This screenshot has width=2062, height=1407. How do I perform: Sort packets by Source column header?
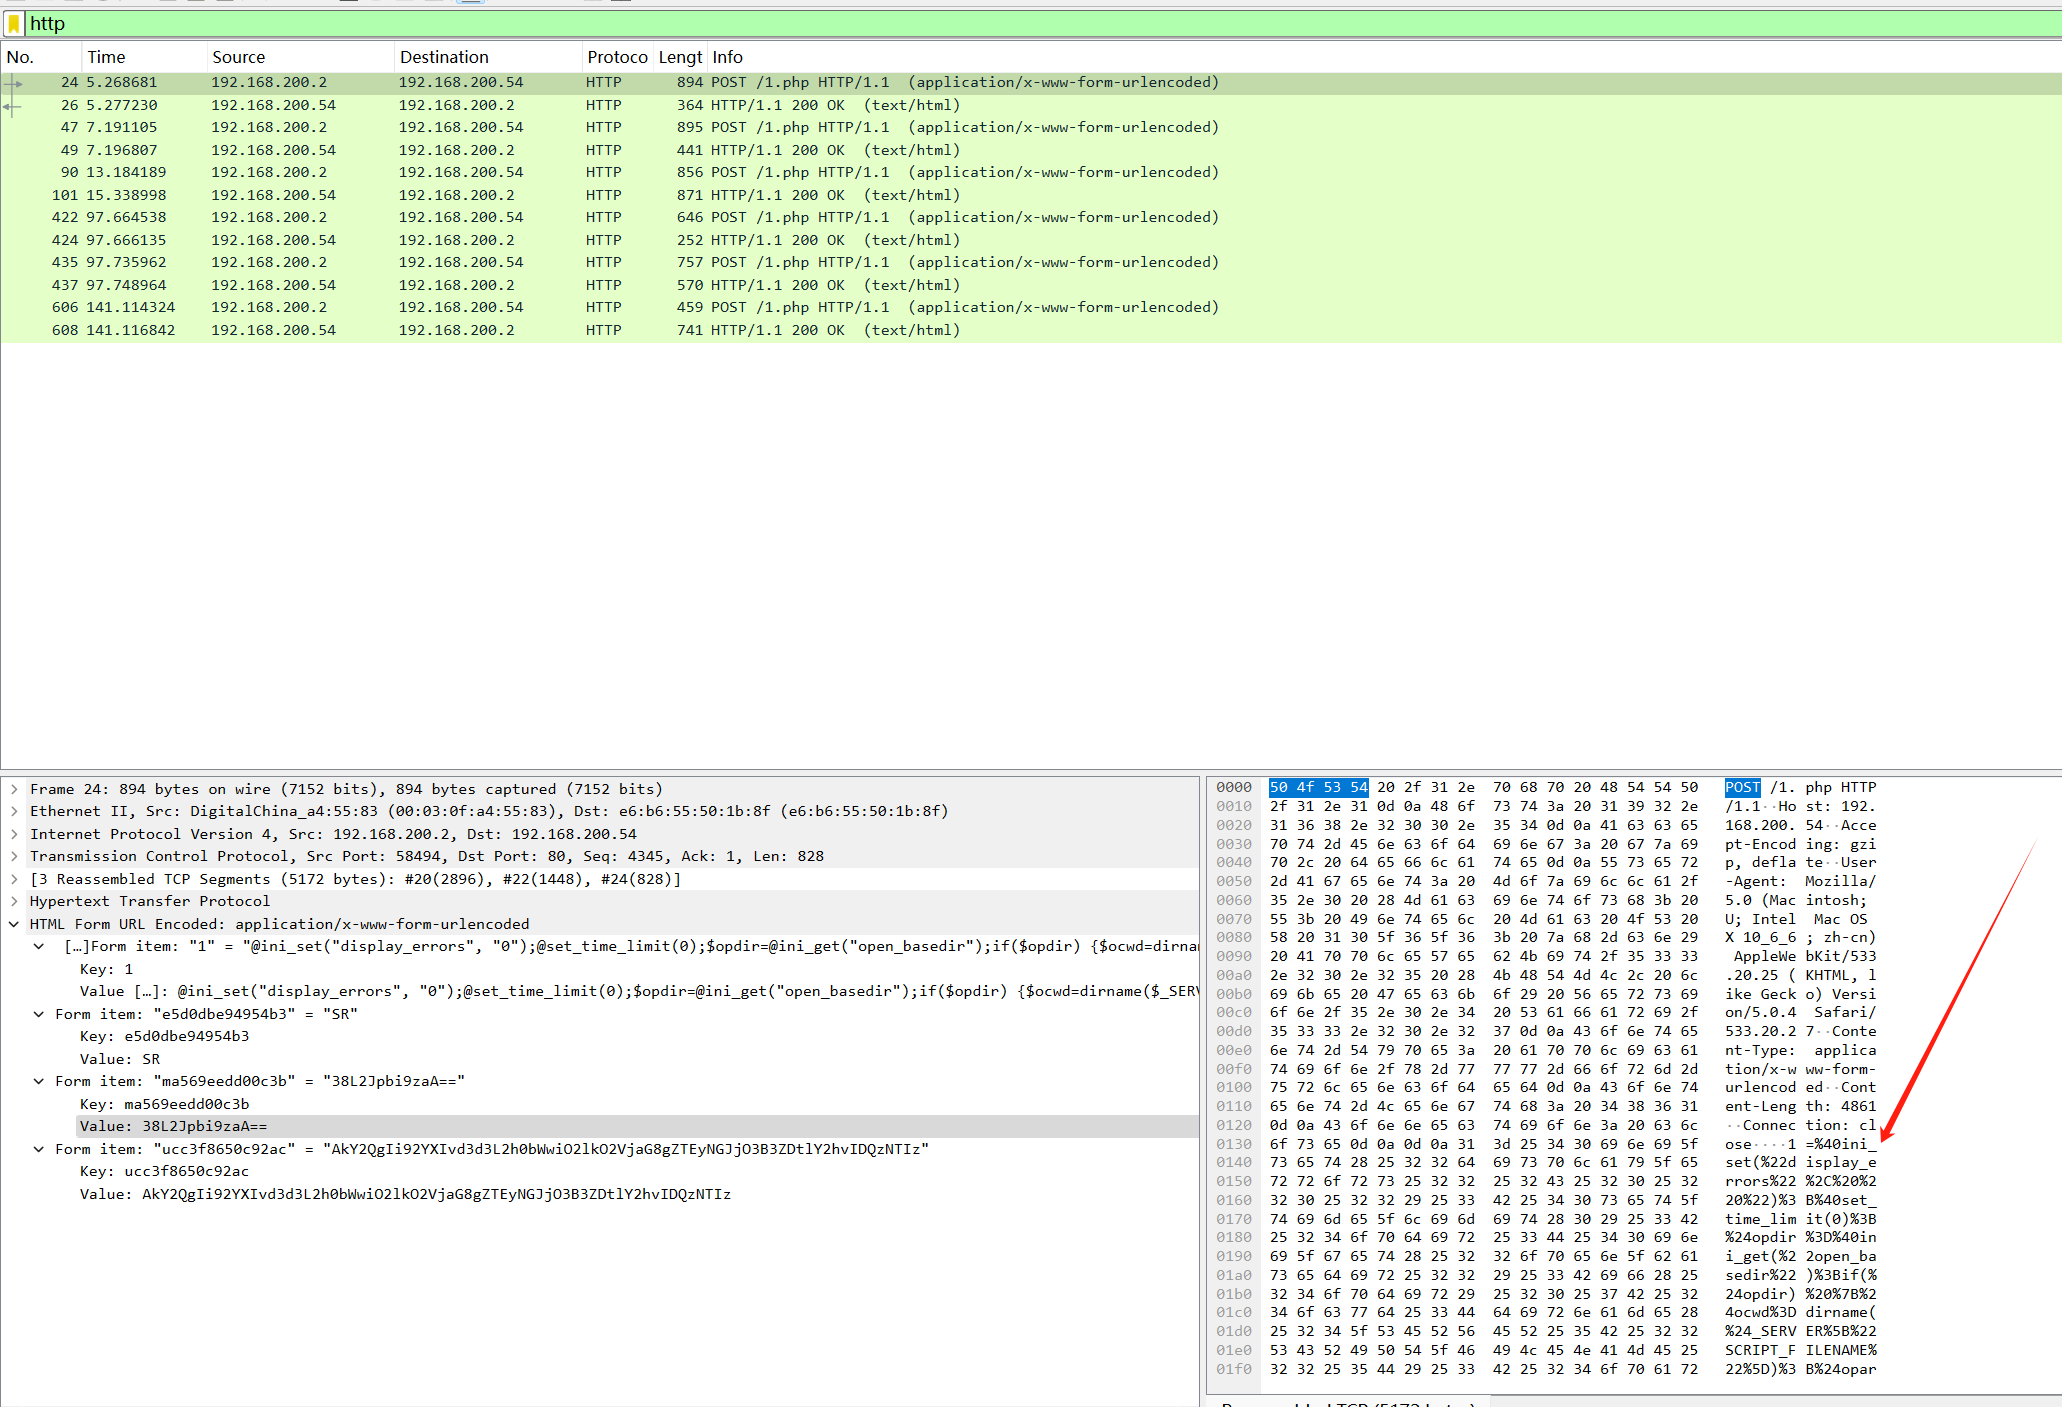point(238,57)
